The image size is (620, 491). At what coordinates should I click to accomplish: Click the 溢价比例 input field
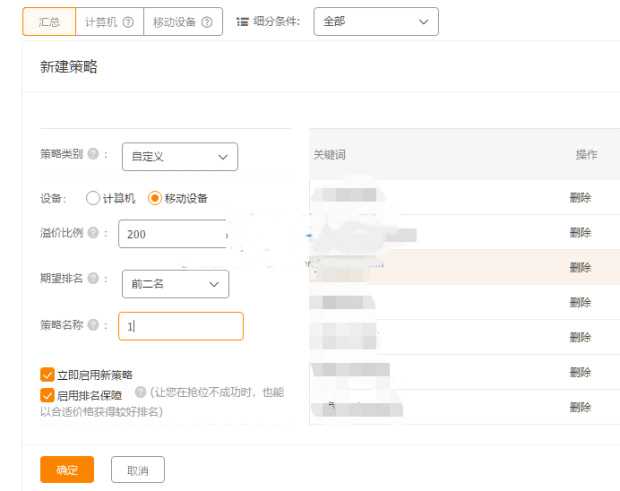coord(170,233)
